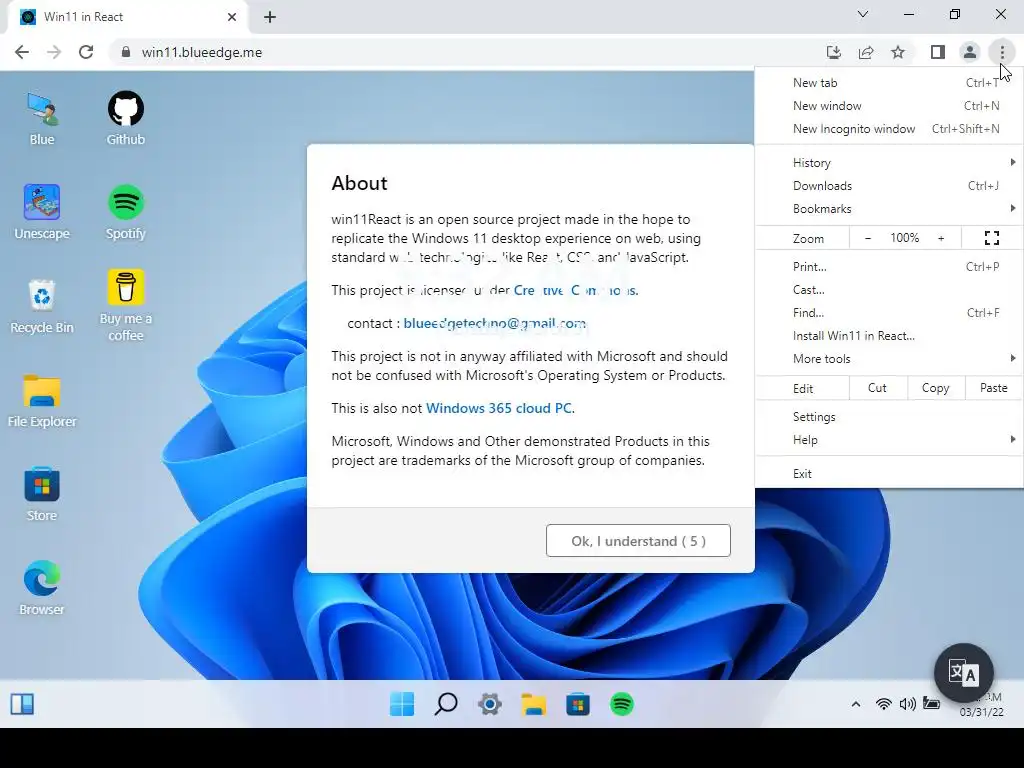Click the battery icon in system tray

point(931,703)
